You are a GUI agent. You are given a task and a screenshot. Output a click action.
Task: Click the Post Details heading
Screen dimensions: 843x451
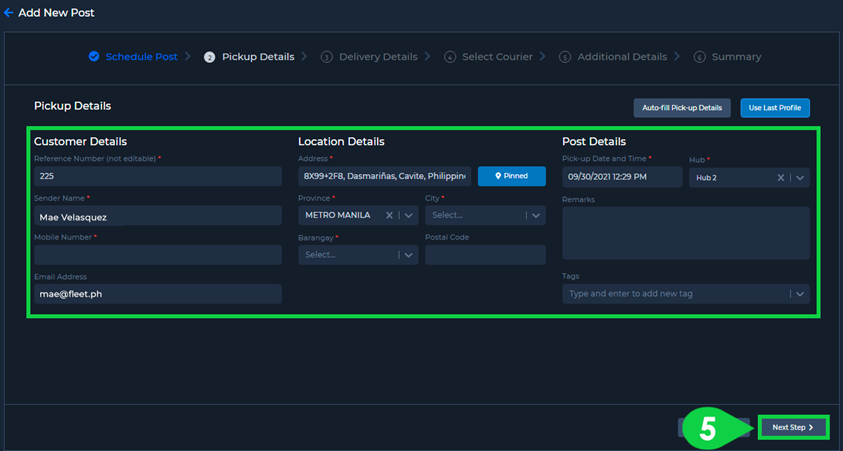click(594, 141)
